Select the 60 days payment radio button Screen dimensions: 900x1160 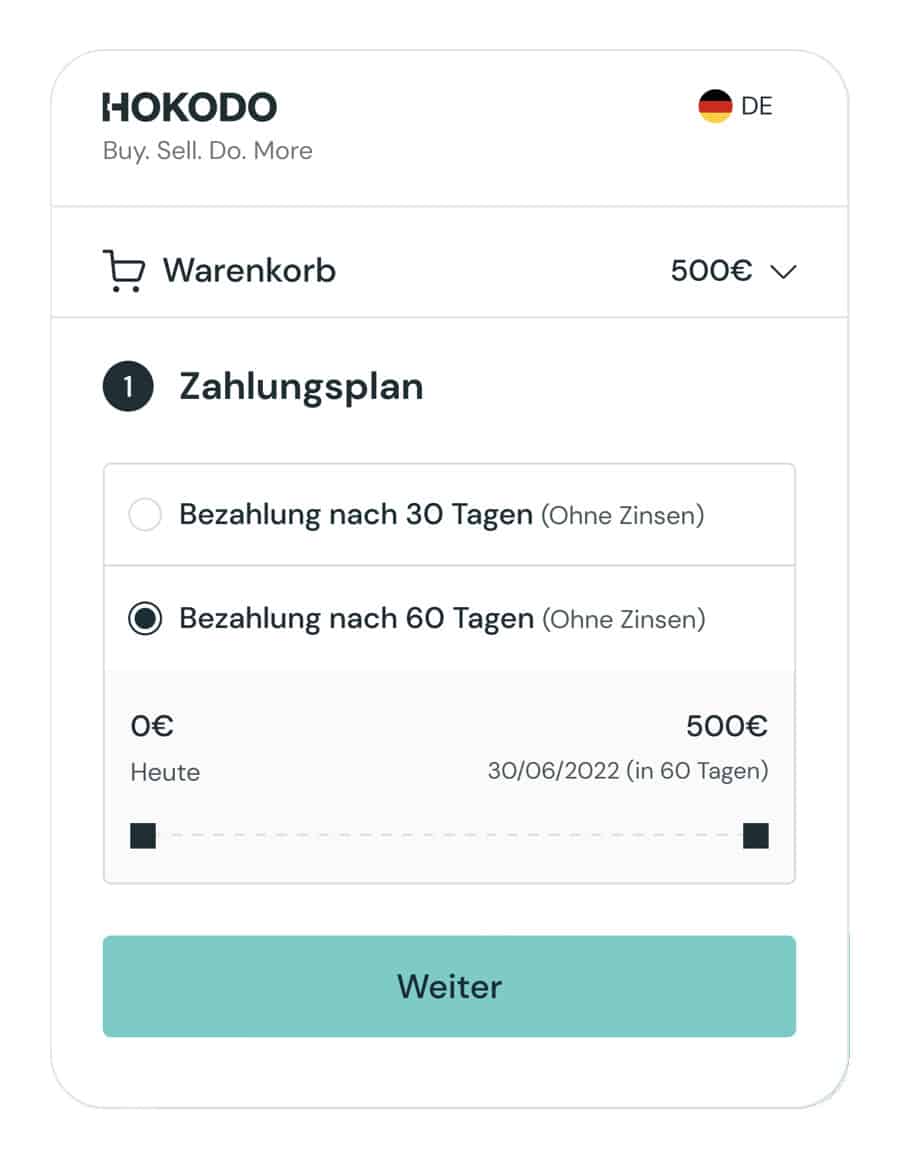click(x=145, y=618)
